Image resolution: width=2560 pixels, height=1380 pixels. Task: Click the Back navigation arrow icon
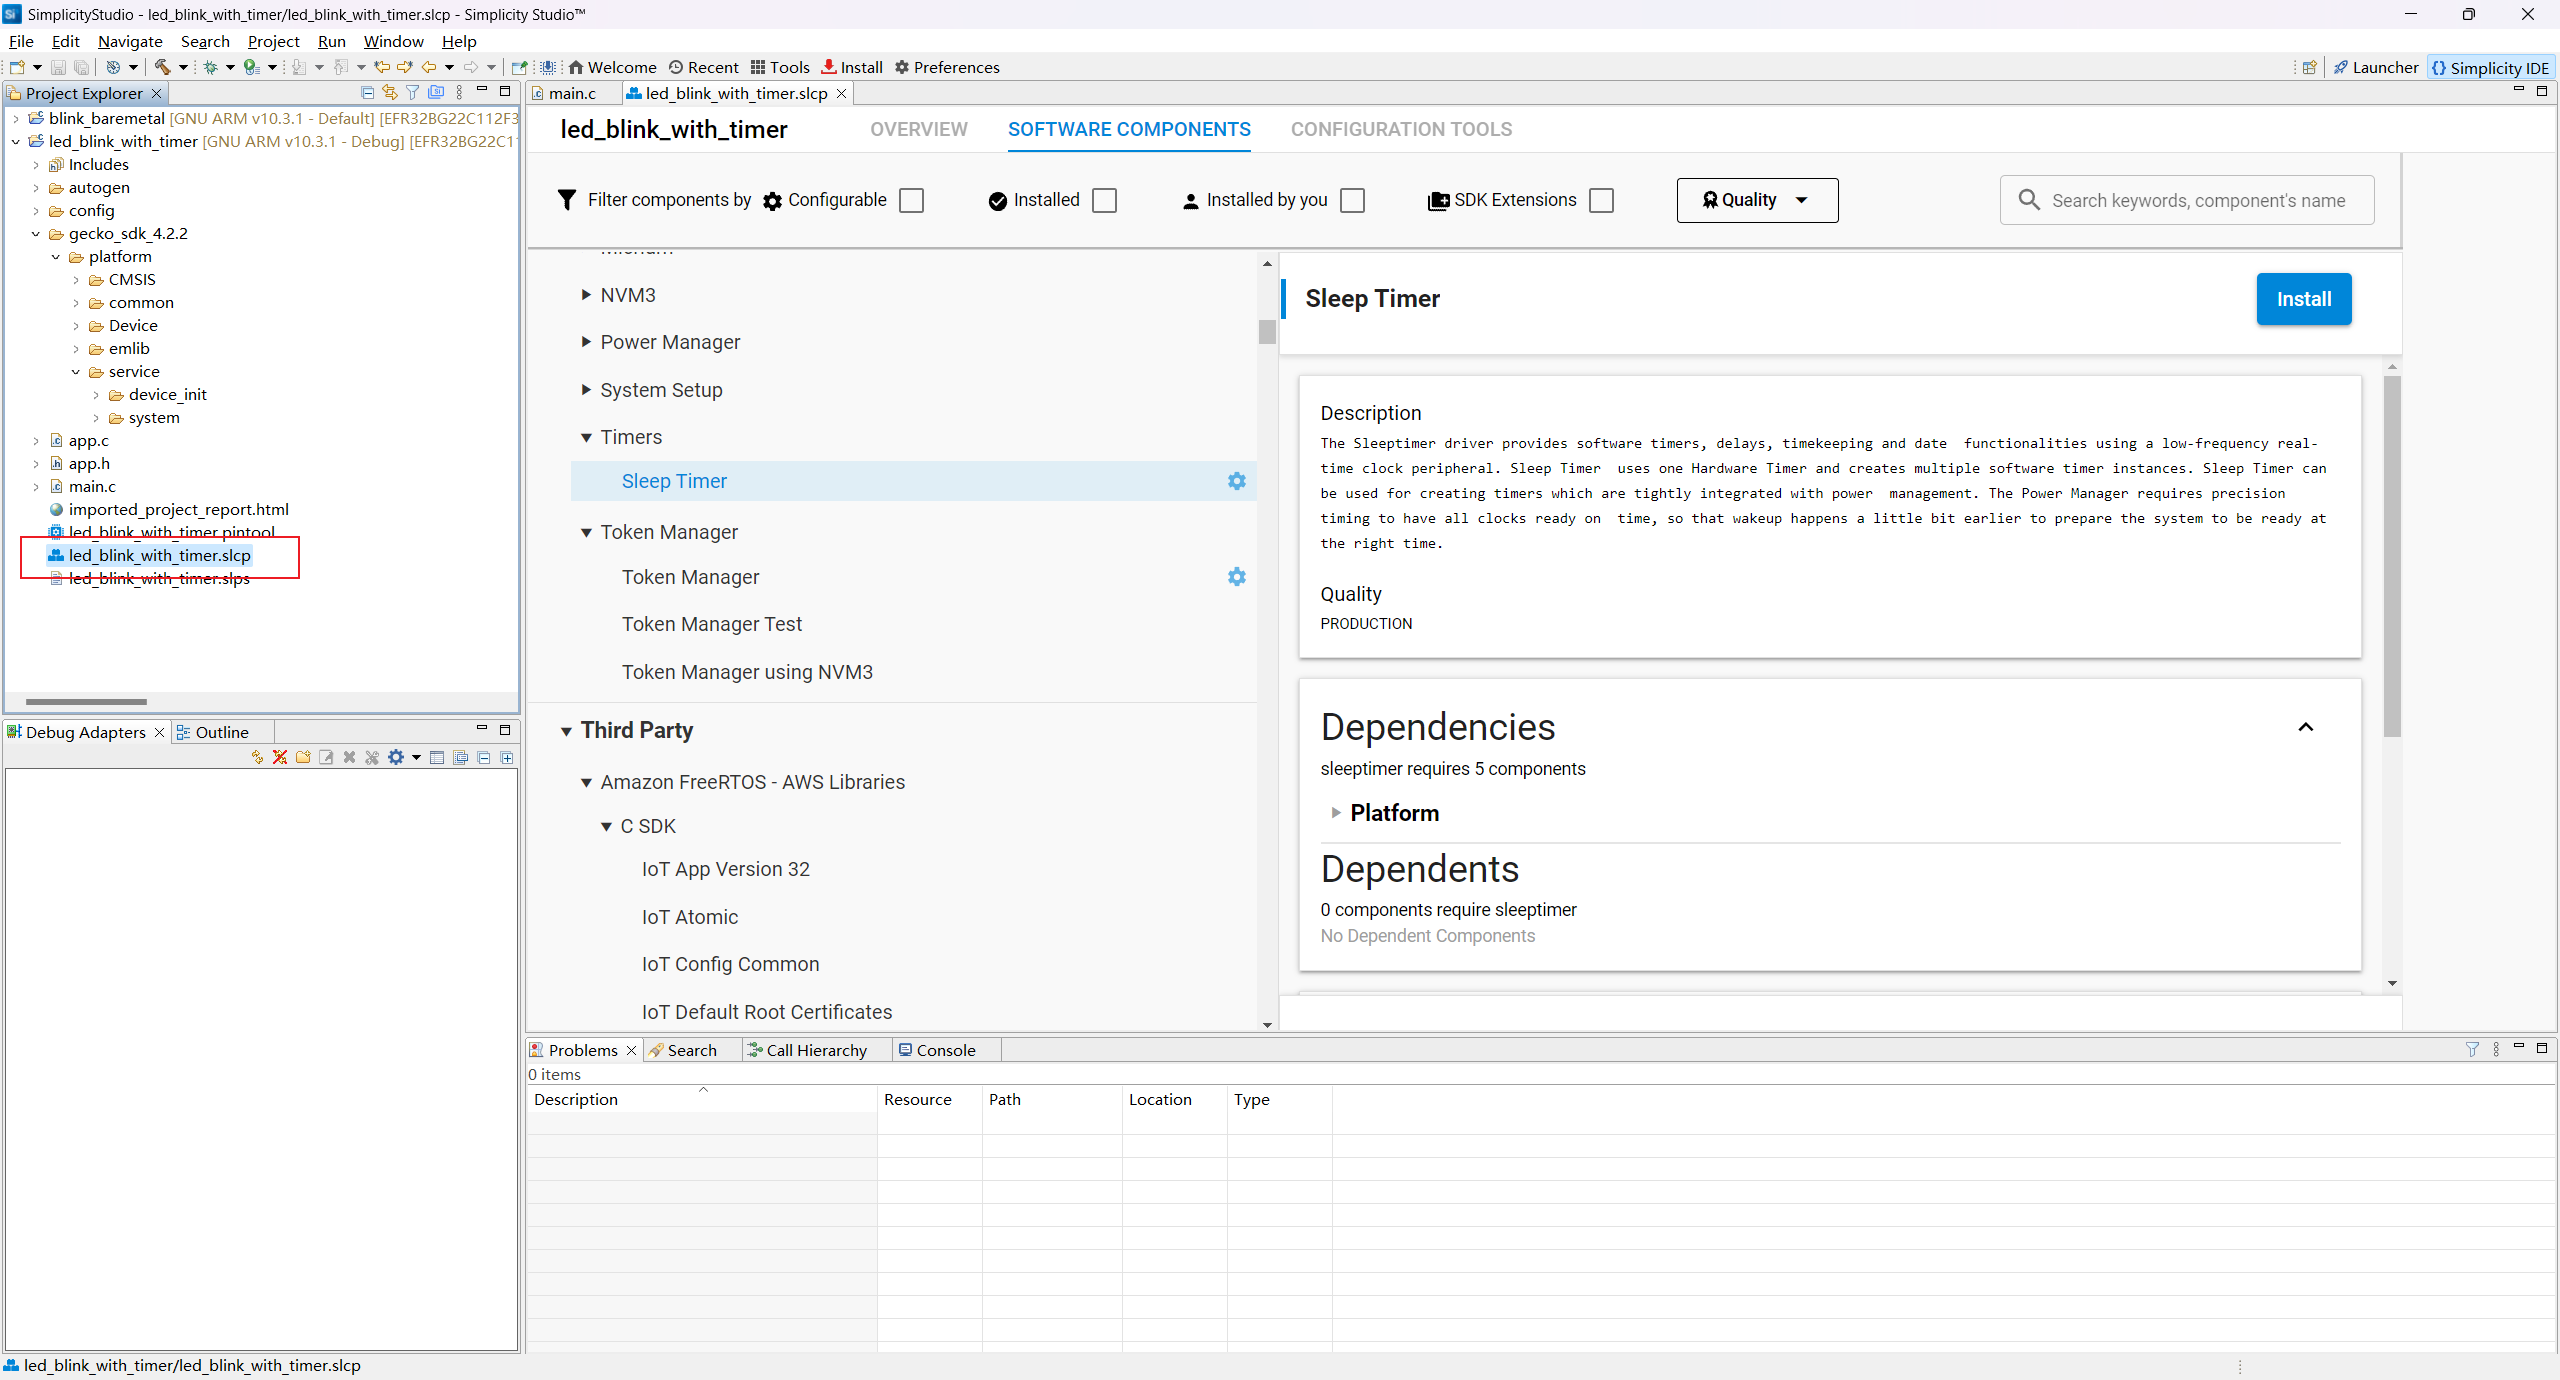(x=429, y=67)
